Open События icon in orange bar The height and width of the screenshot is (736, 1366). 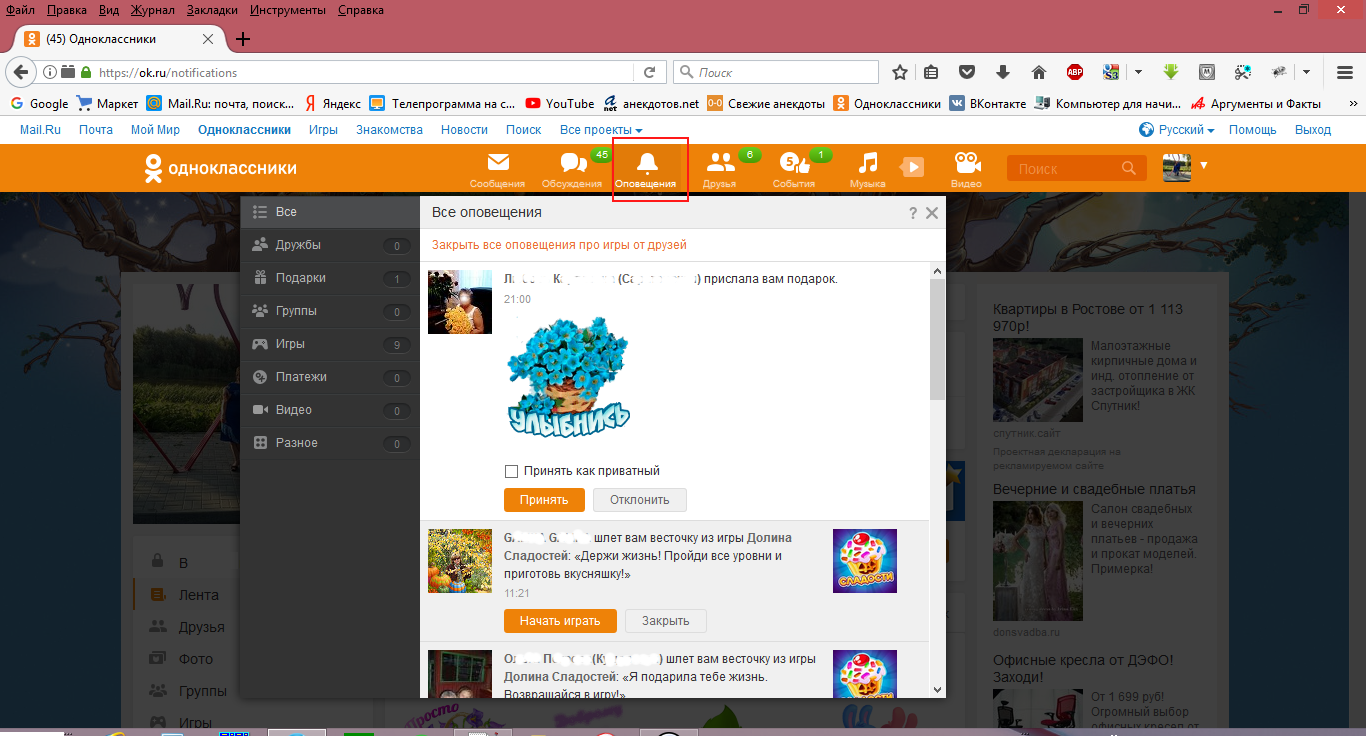(x=793, y=163)
